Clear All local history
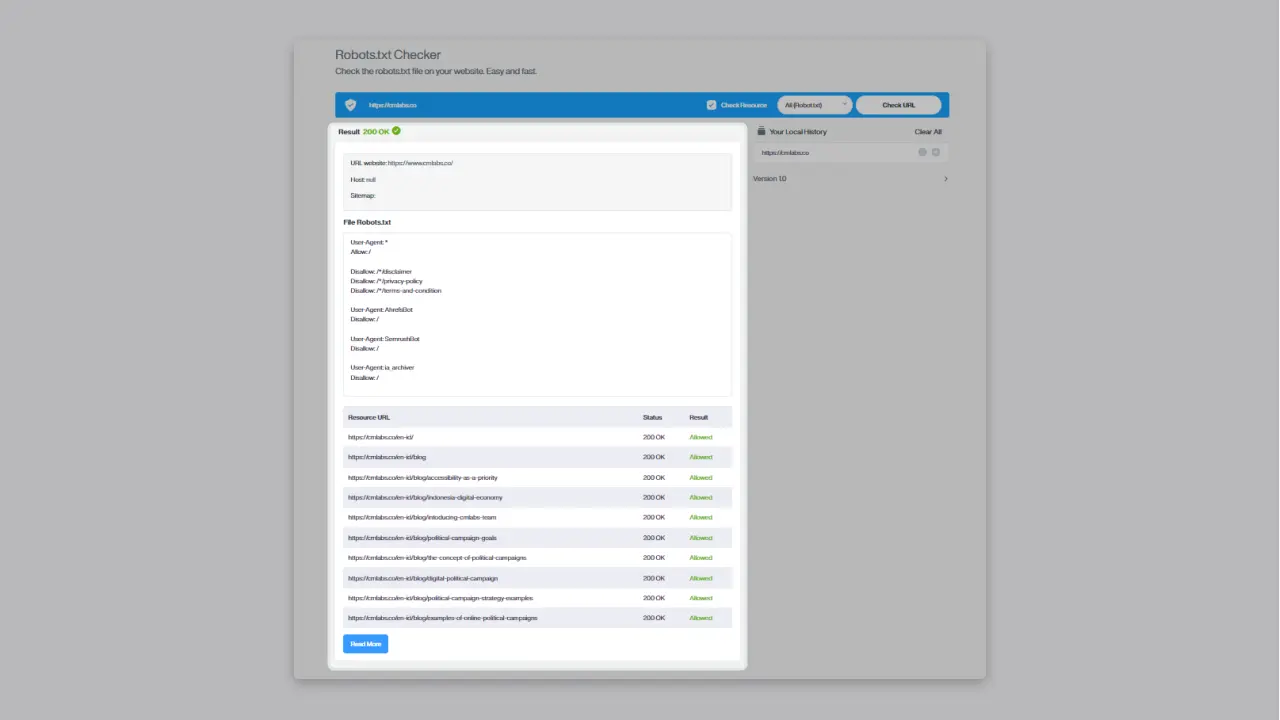1280x720 pixels. (x=927, y=132)
